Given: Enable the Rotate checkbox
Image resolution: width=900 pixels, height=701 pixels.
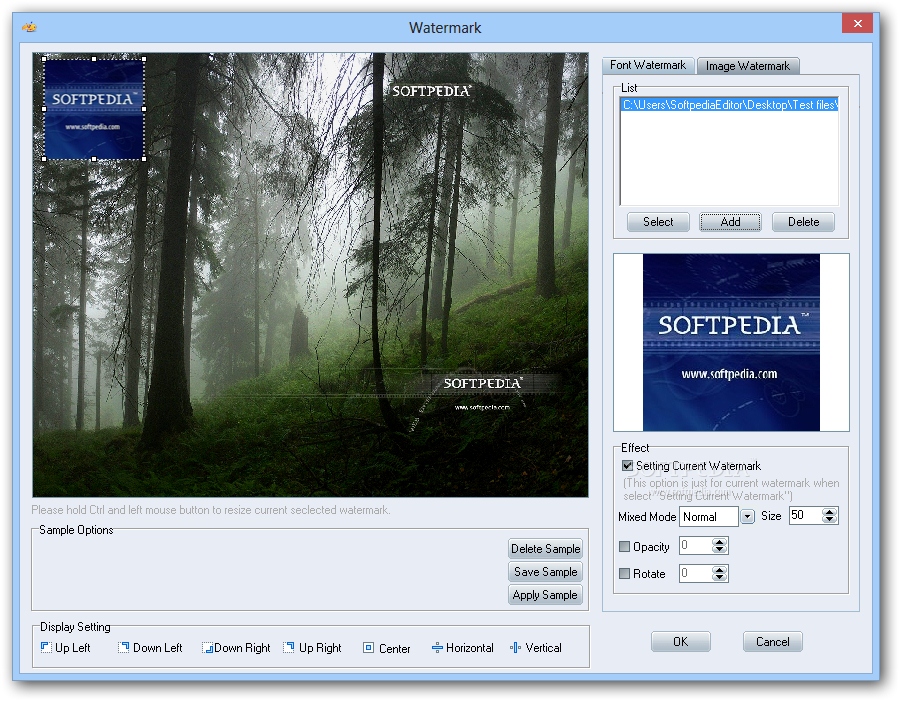Looking at the screenshot, I should tap(624, 573).
